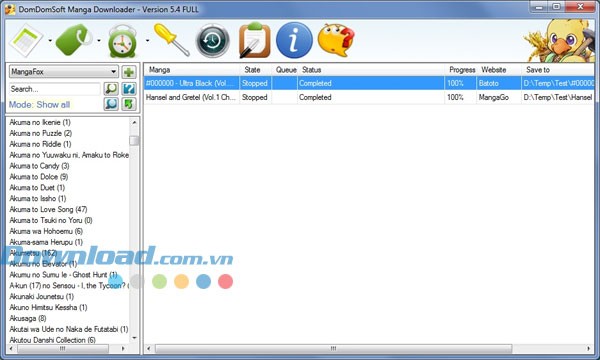Click download table scroll left arrow
600x360 pixels.
(x=149, y=349)
